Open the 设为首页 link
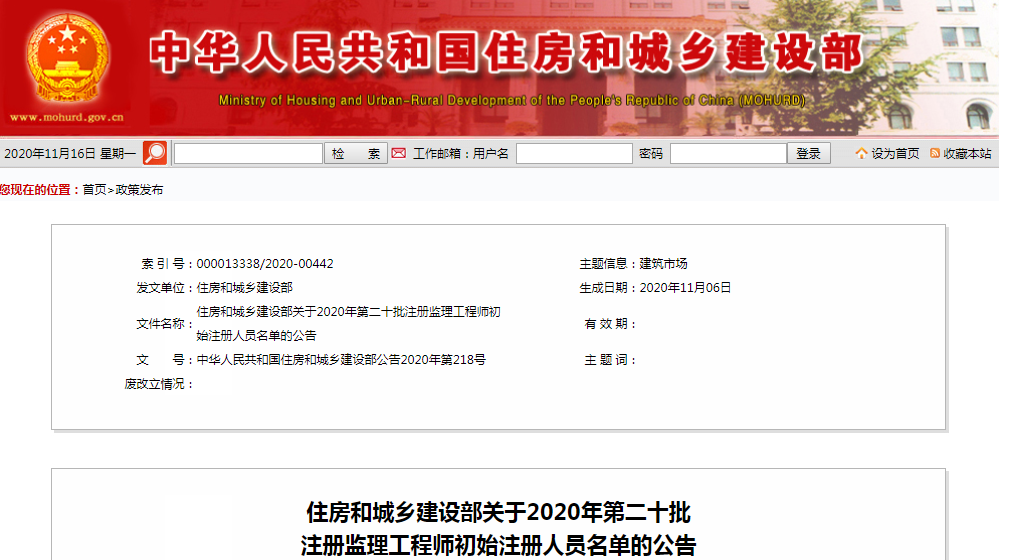Viewport: 1014px width, 560px height. tap(895, 153)
